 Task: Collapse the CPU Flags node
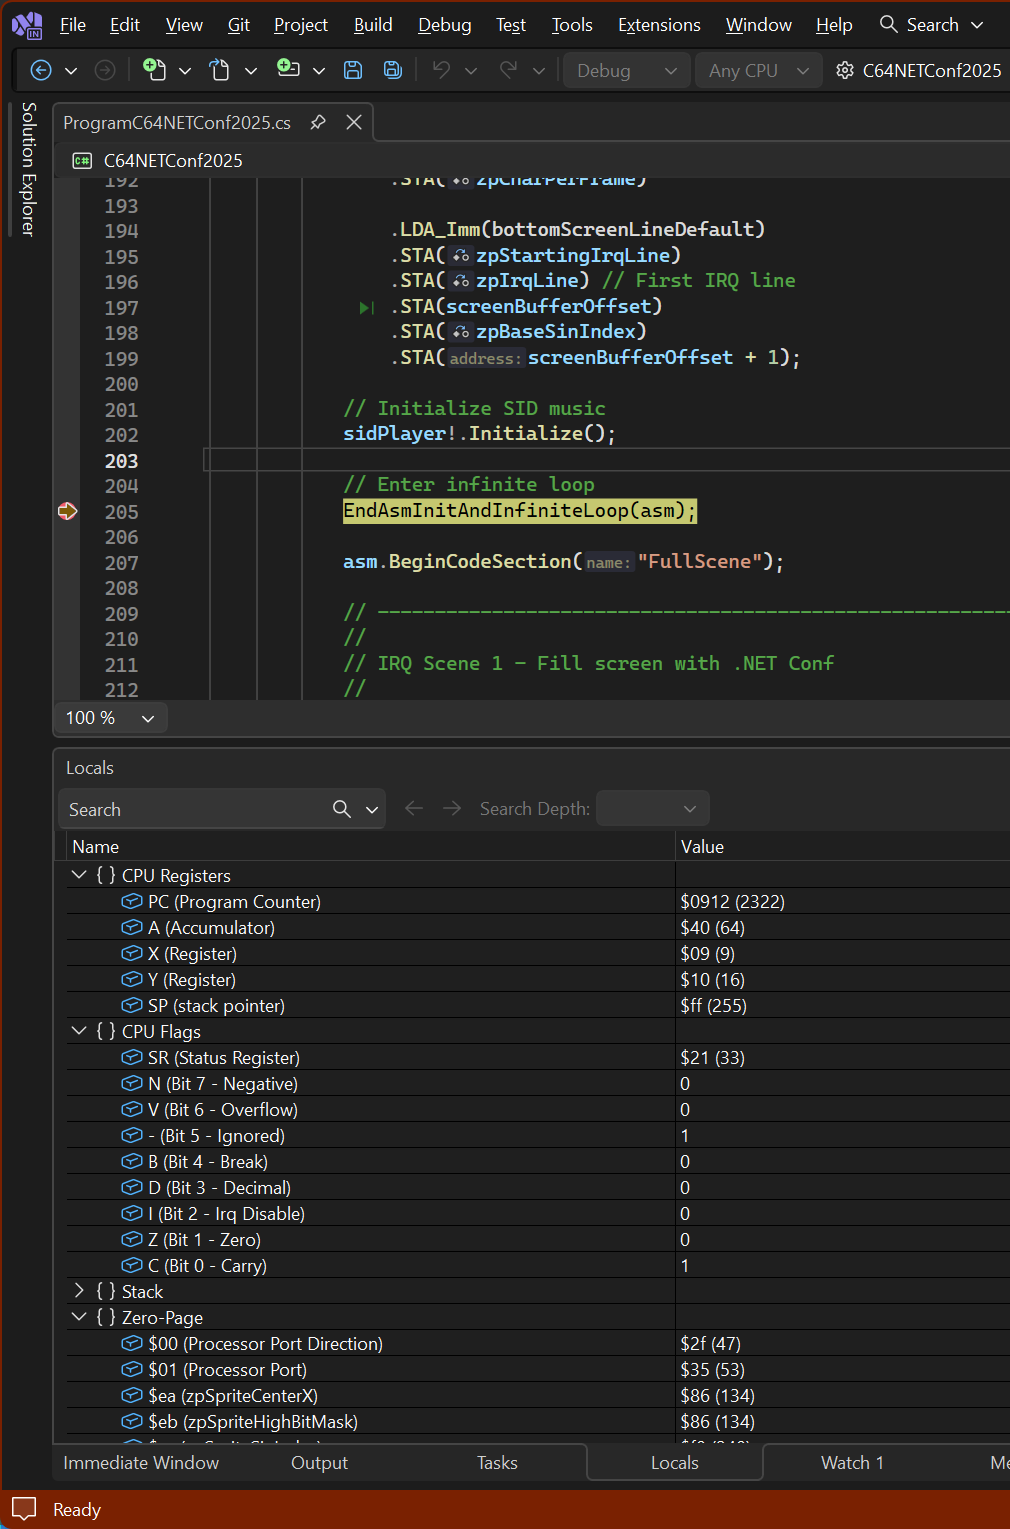[x=79, y=1030]
